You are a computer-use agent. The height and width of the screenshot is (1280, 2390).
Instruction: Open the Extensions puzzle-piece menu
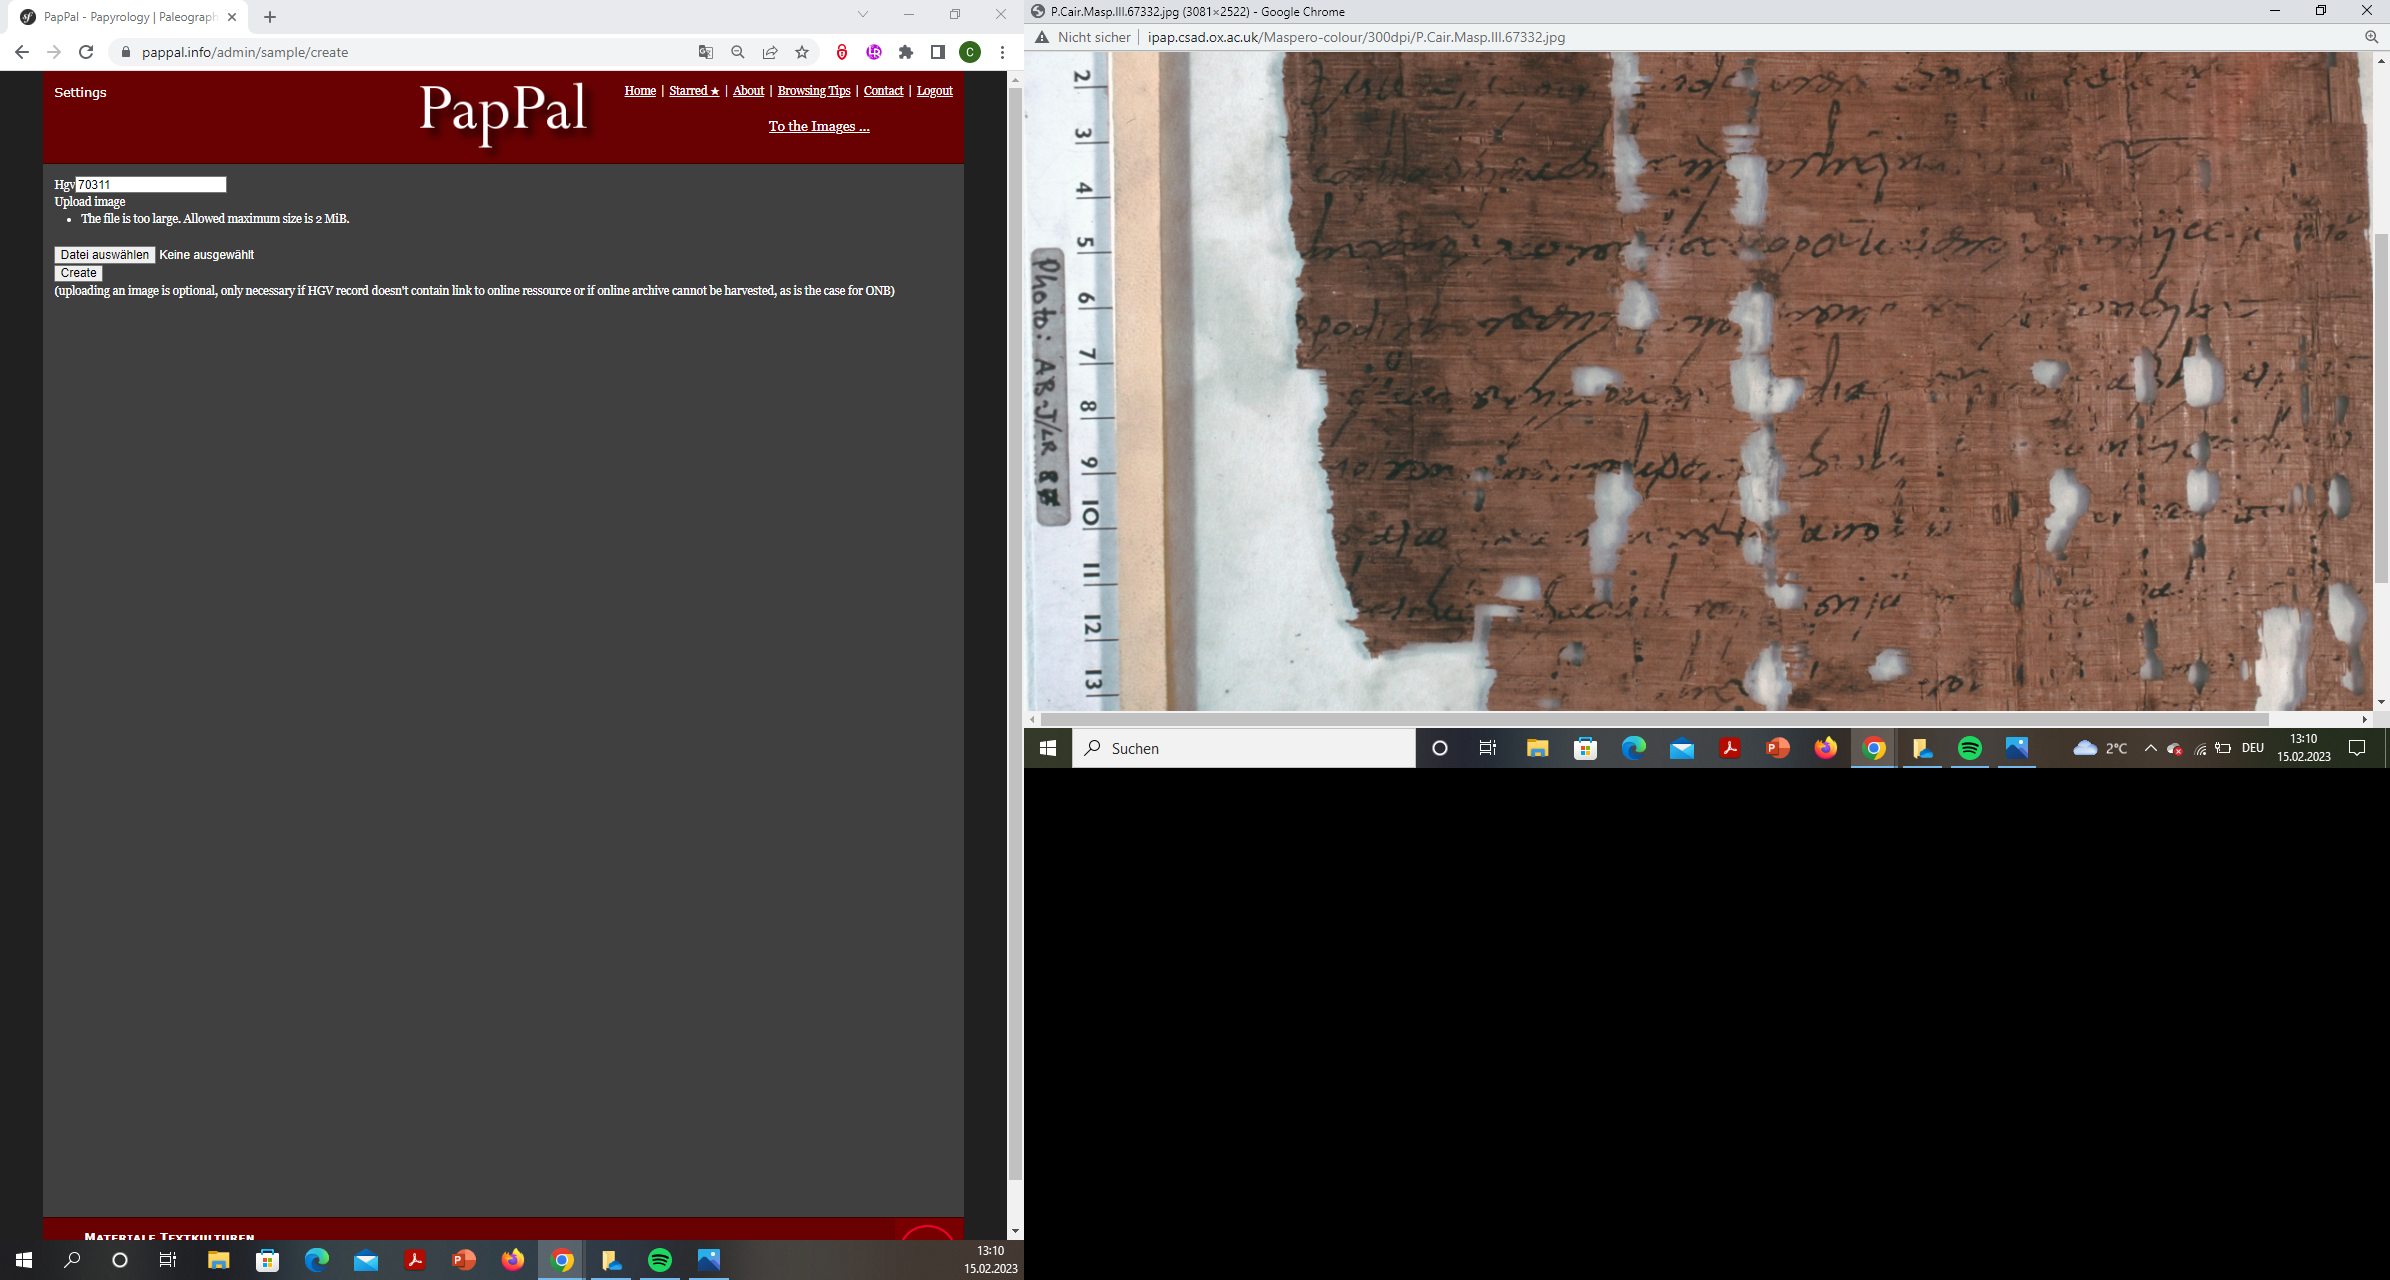[x=906, y=52]
